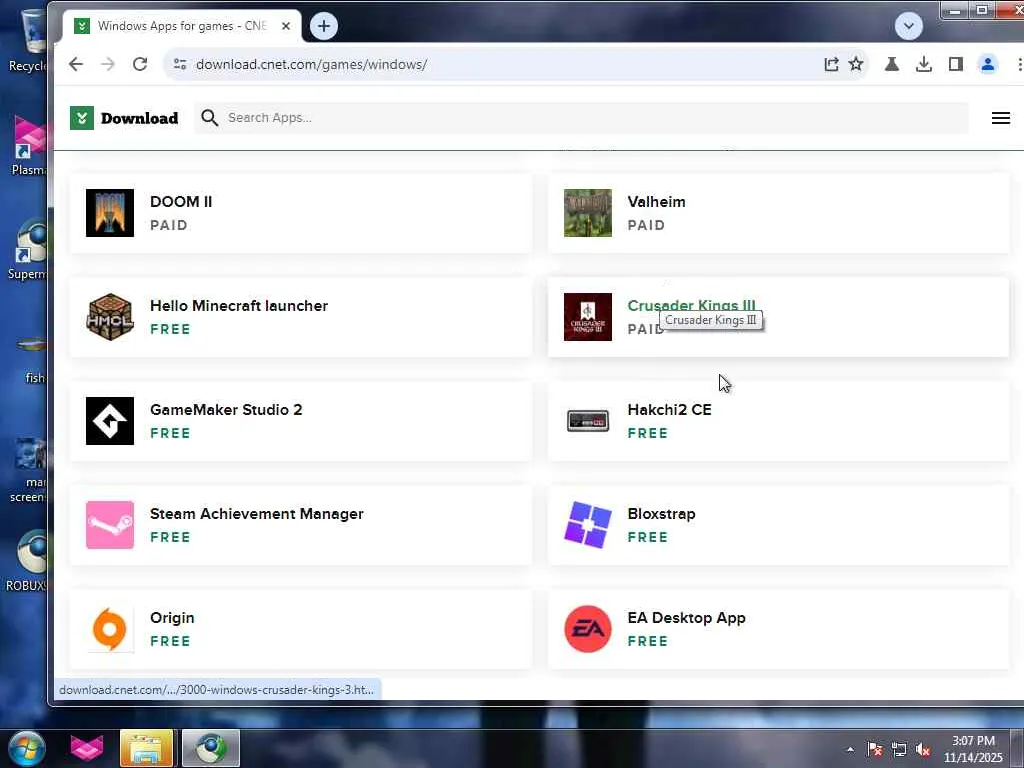This screenshot has width=1024, height=768.
Task: Reload the CNET download page
Action: point(140,64)
